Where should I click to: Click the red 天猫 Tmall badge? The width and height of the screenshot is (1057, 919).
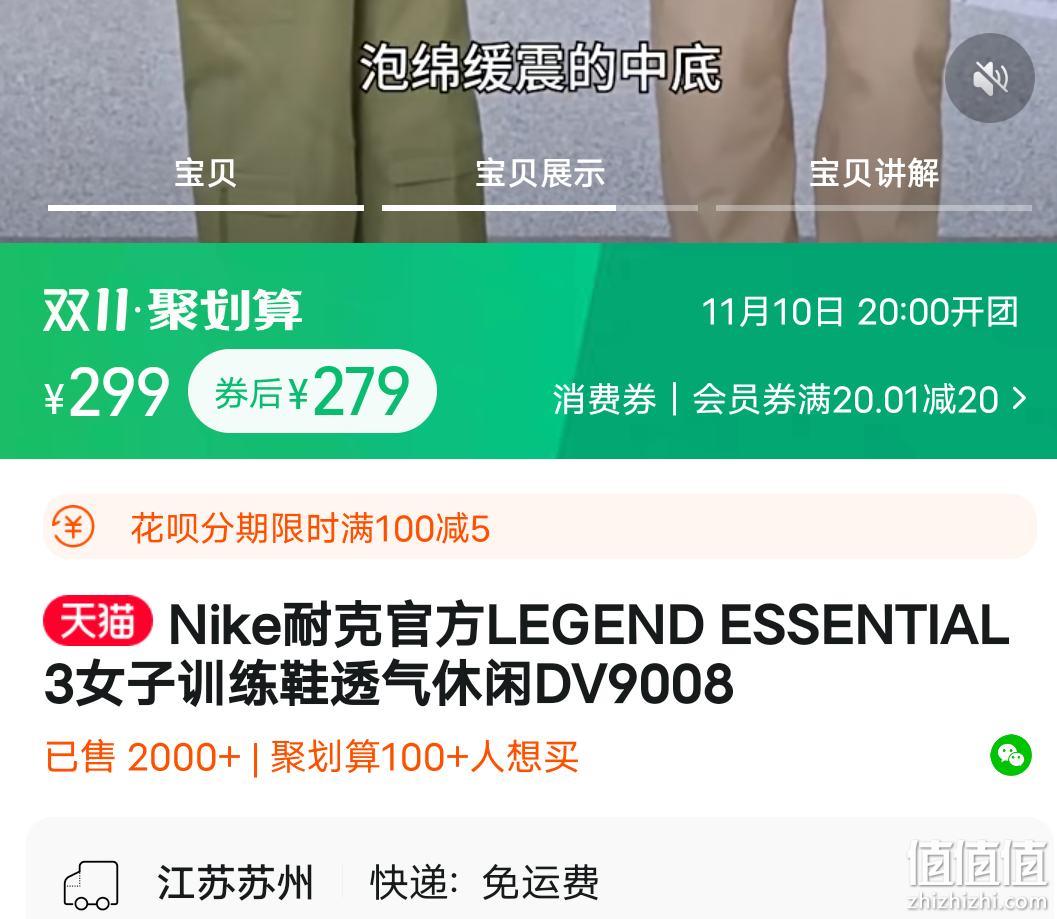tap(98, 621)
